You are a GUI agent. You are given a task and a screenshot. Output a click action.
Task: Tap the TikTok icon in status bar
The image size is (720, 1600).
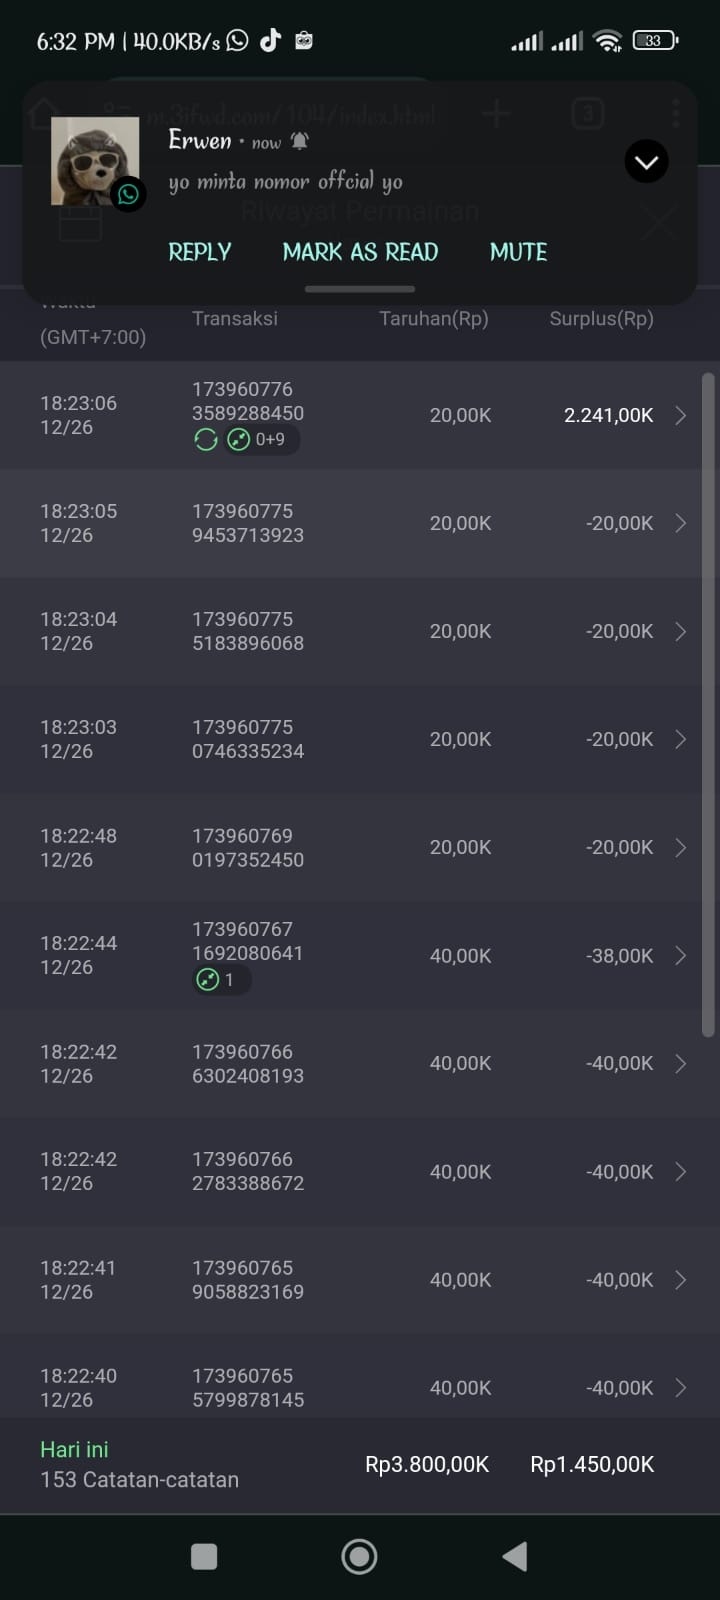point(270,41)
